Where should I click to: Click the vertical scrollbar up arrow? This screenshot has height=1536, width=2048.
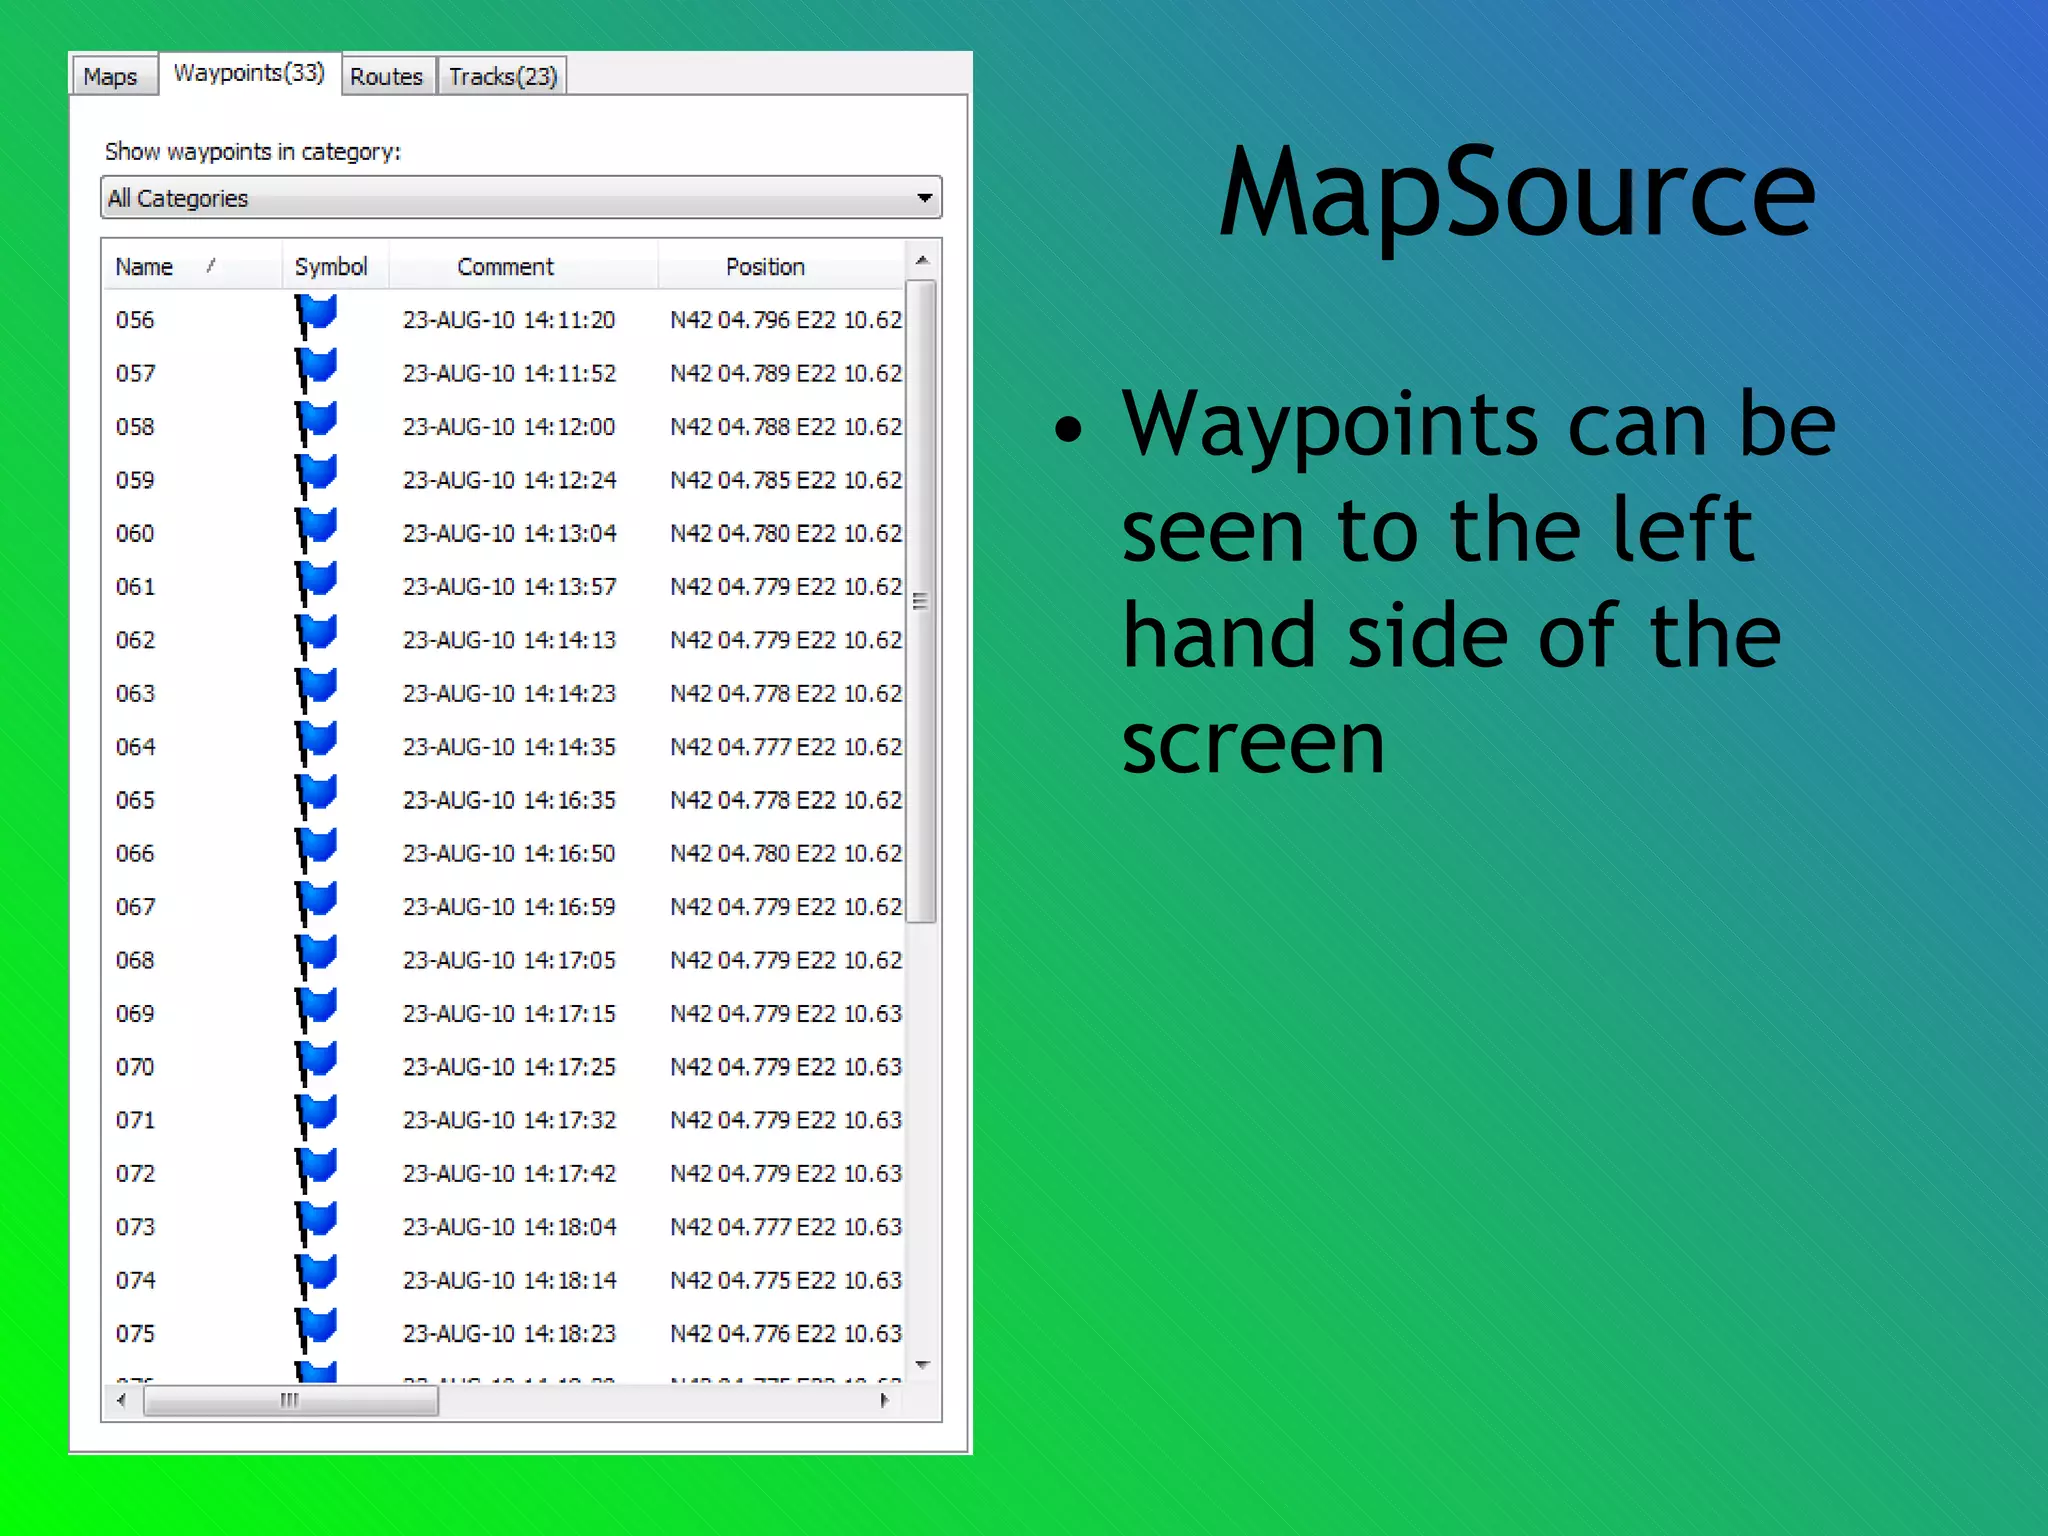click(x=923, y=260)
